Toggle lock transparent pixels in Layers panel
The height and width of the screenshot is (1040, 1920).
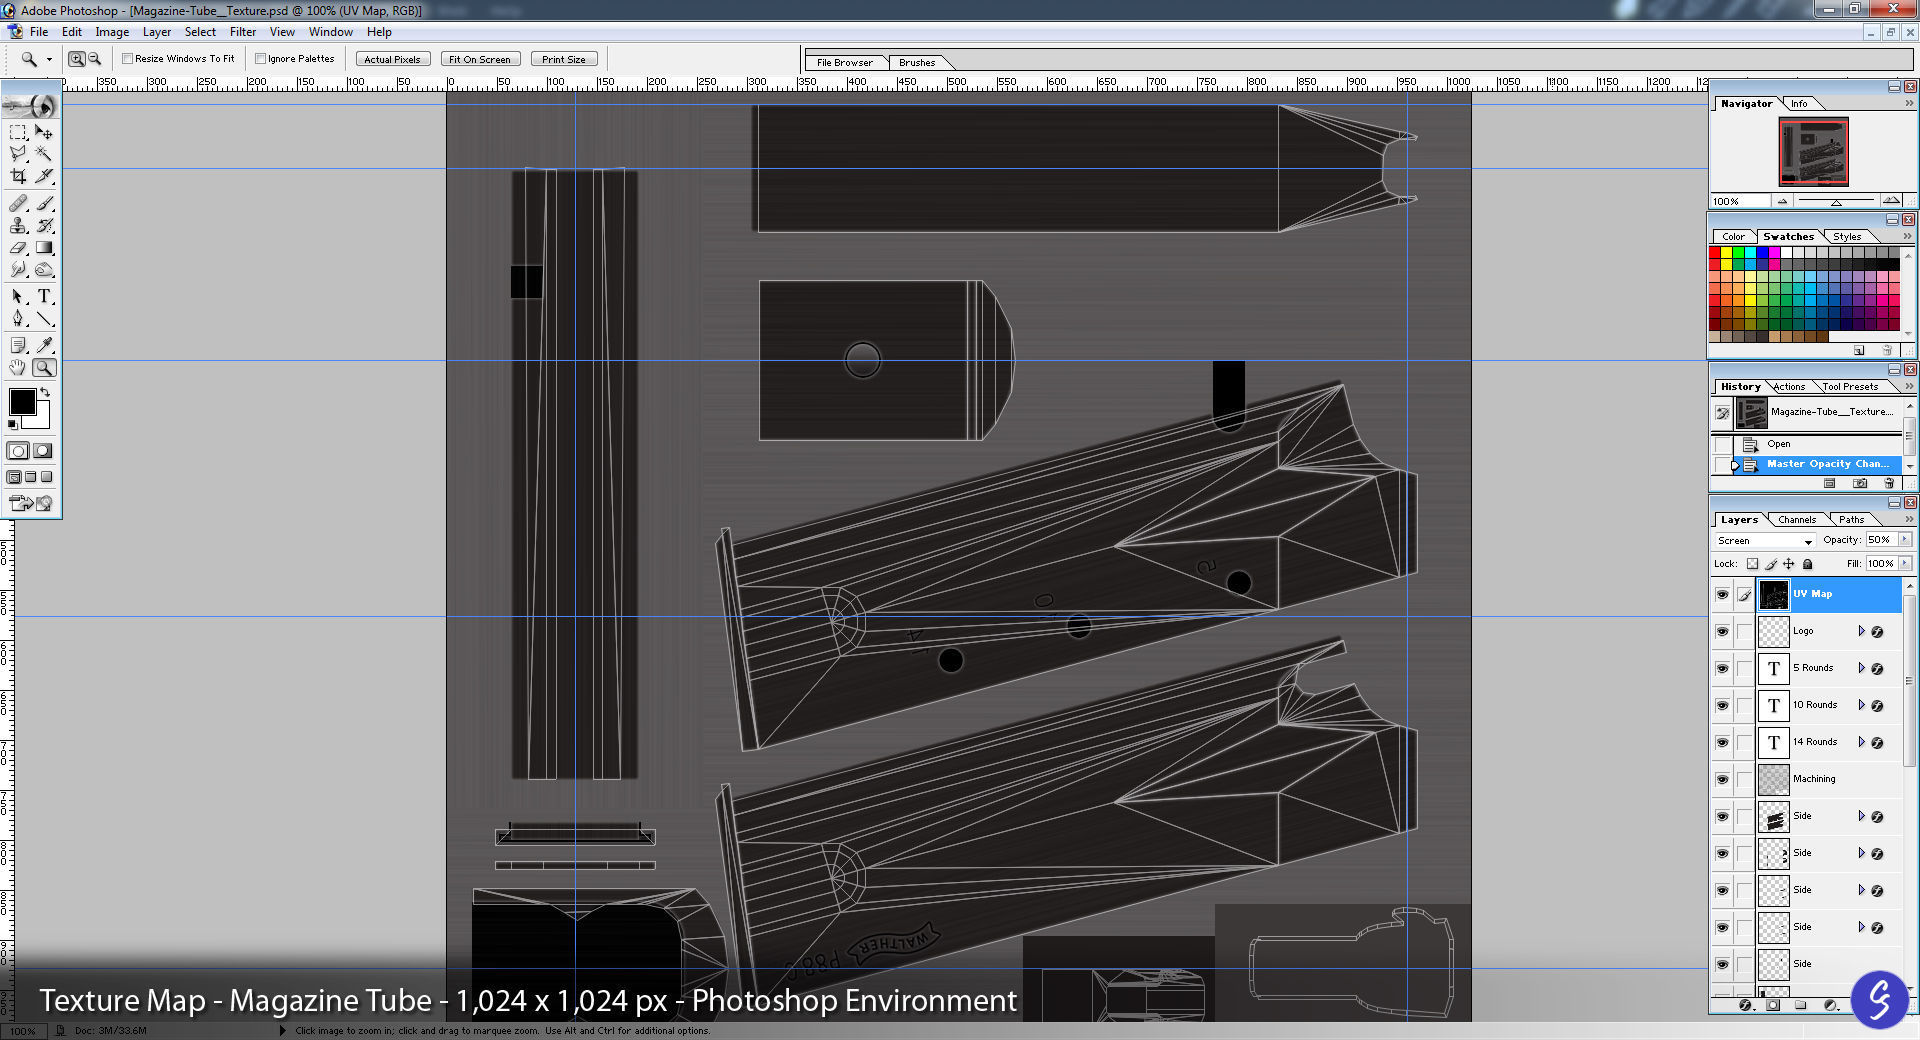tap(1752, 564)
